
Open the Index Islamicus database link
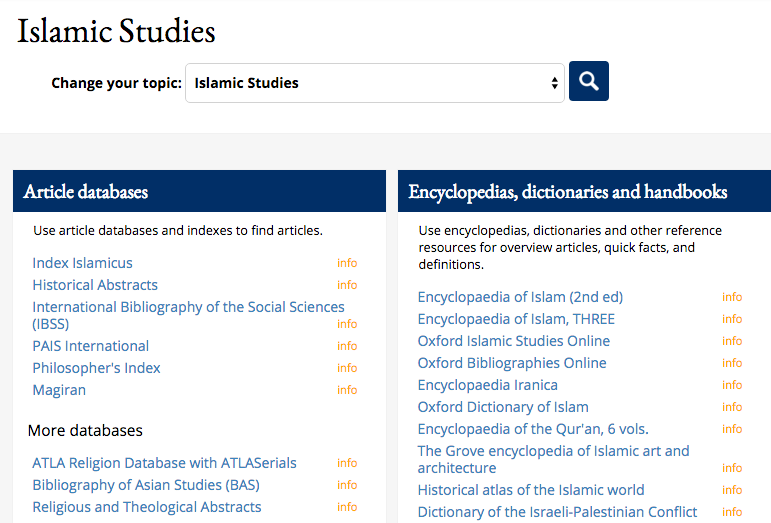point(83,263)
